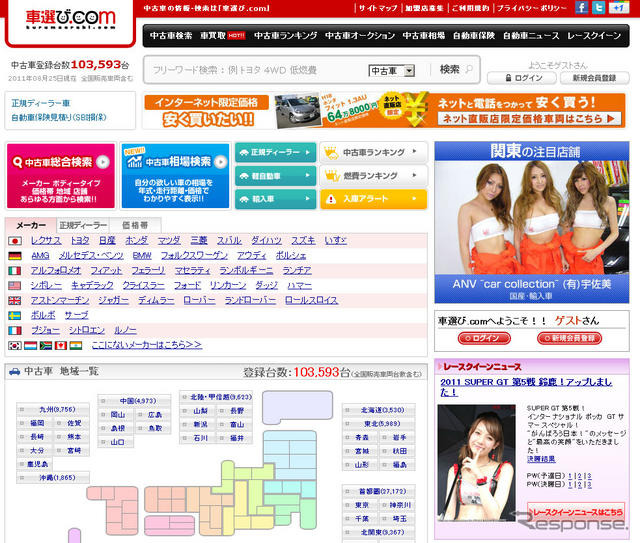
Task: Open レースクイーン in navigation bar
Action: (x=594, y=36)
